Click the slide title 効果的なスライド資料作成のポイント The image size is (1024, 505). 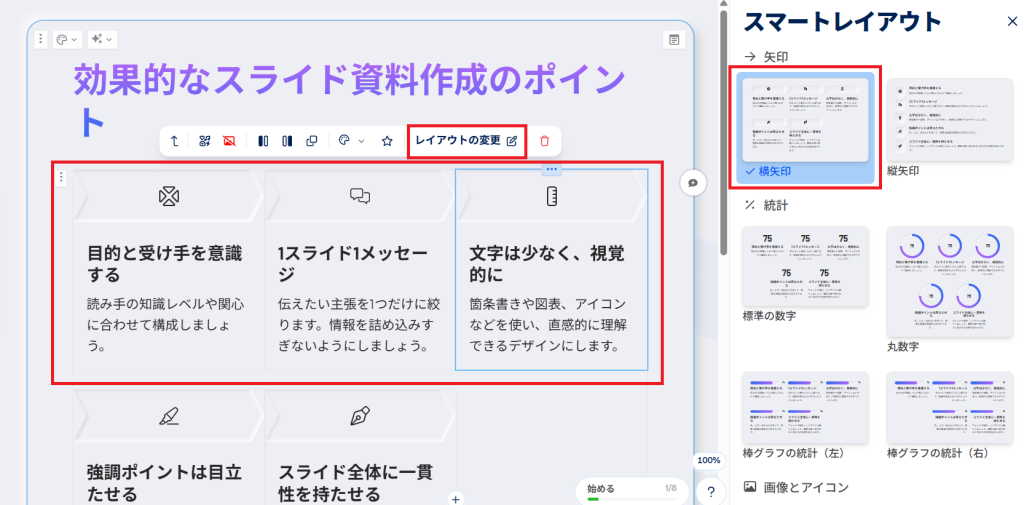click(349, 100)
